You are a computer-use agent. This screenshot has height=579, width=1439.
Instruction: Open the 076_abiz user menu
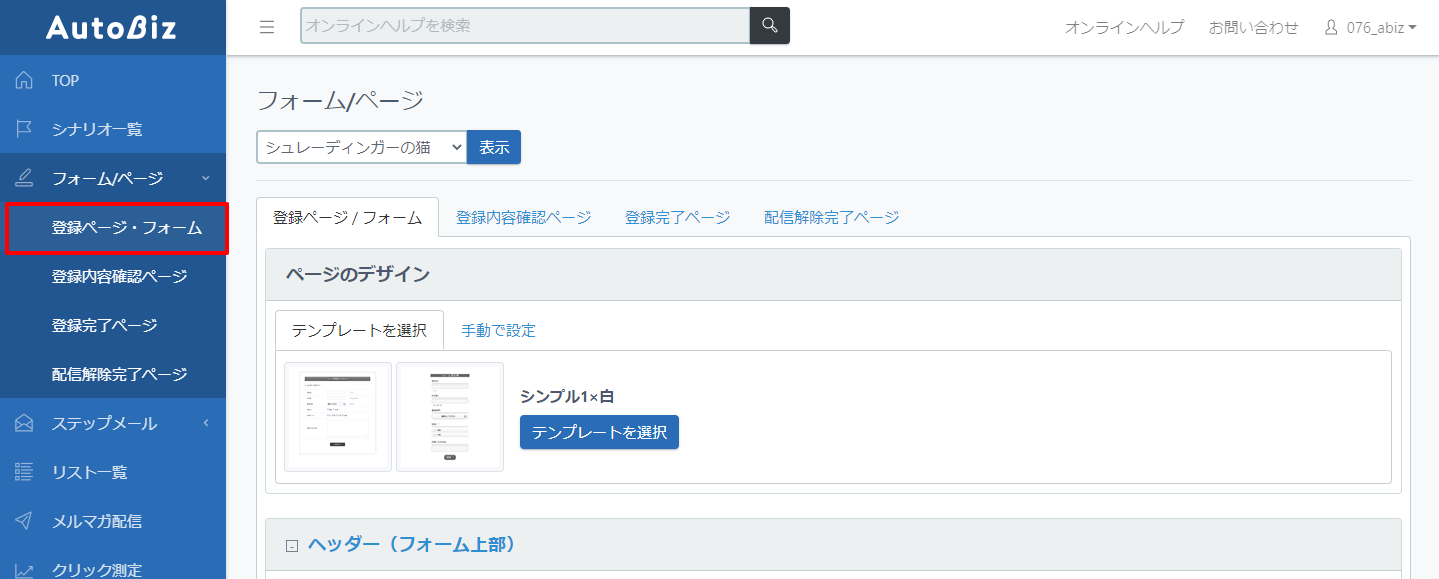pyautogui.click(x=1371, y=27)
